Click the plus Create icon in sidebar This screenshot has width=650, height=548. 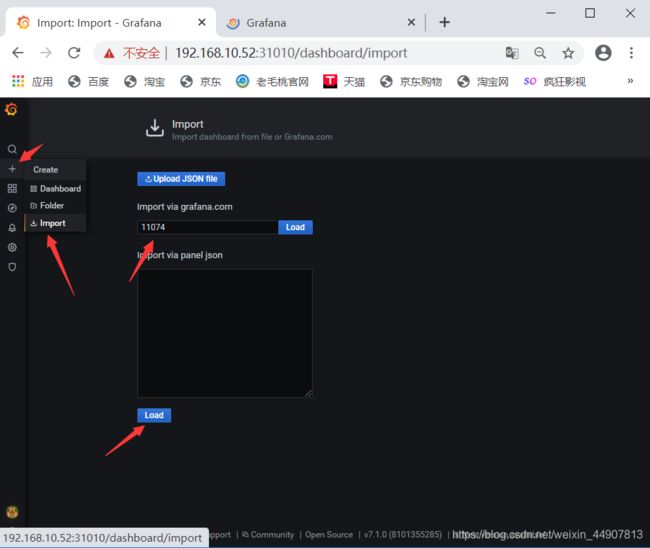click(12, 169)
